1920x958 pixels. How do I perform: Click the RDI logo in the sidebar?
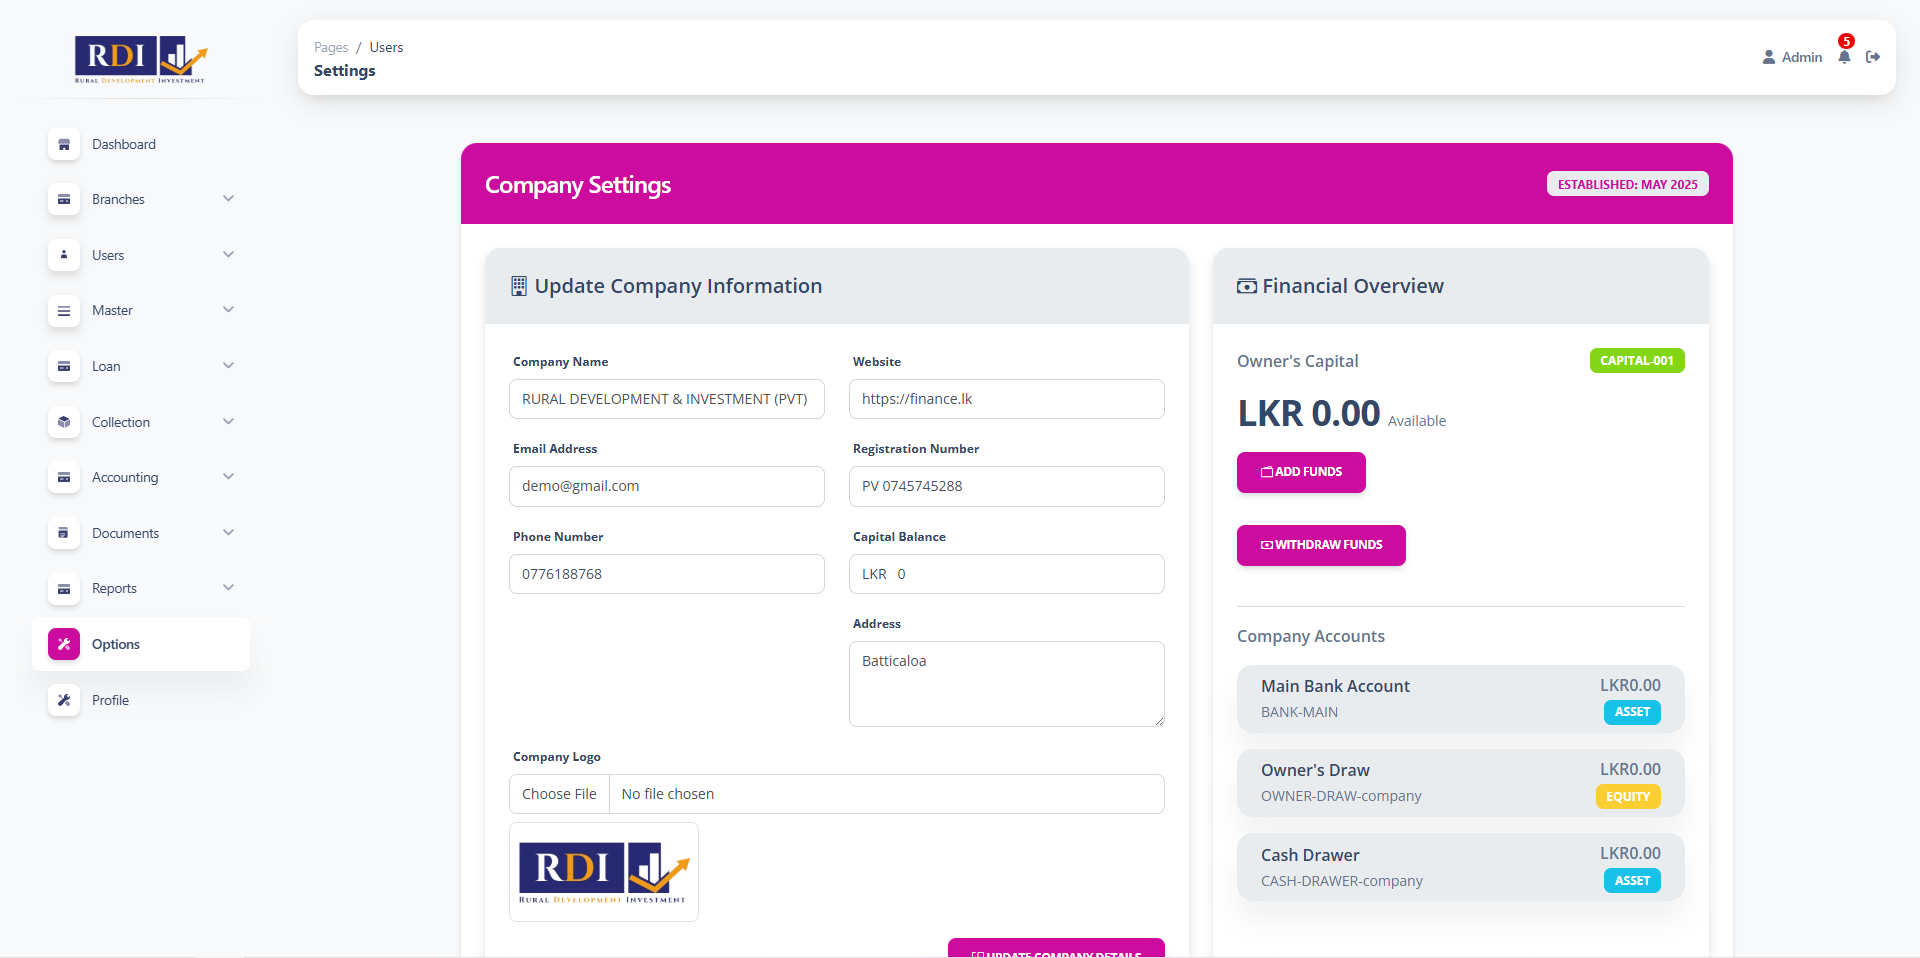tap(140, 59)
